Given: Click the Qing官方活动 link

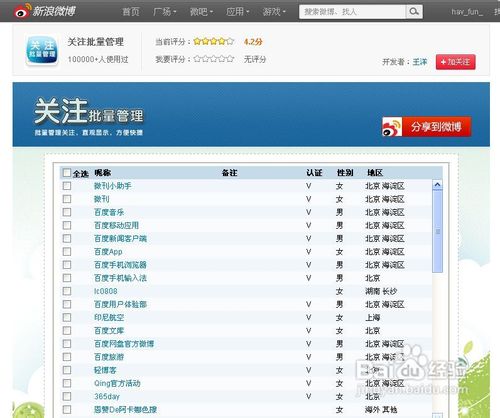Looking at the screenshot, I should click(117, 383).
